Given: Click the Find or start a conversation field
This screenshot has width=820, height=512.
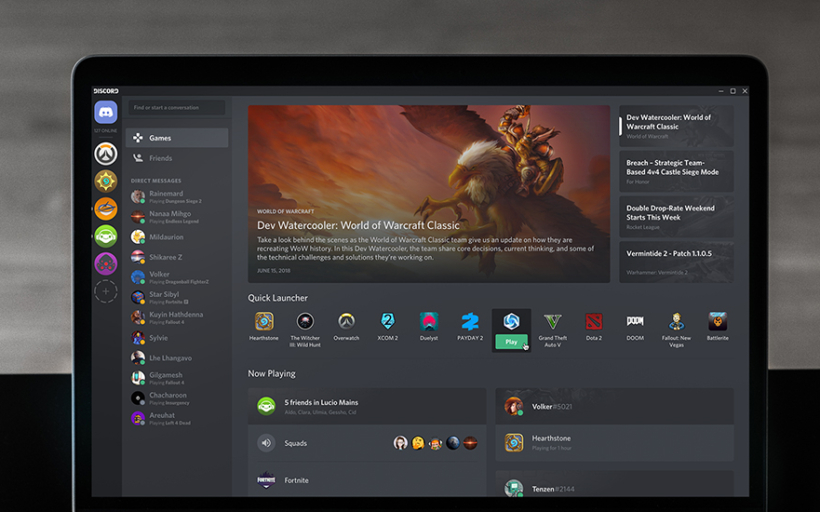Looking at the screenshot, I should click(x=176, y=108).
